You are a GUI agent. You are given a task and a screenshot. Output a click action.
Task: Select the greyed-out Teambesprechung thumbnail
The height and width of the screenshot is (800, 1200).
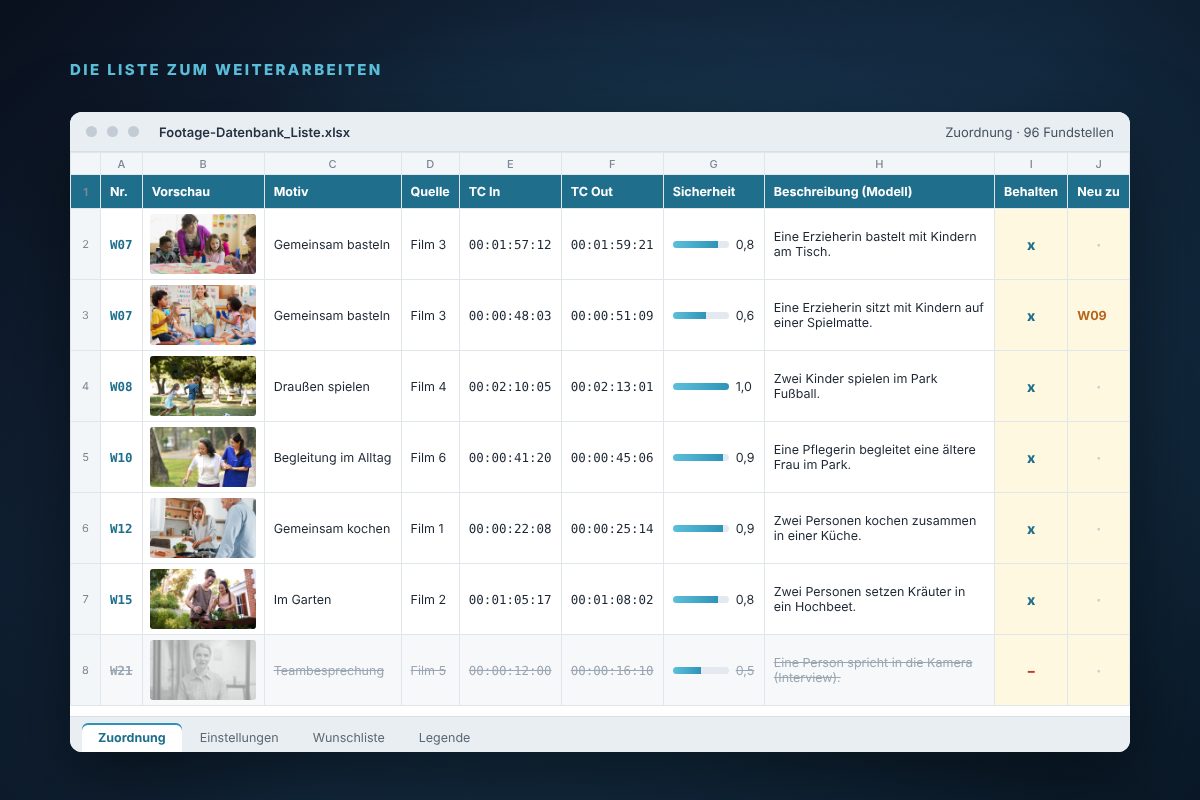[x=203, y=670]
